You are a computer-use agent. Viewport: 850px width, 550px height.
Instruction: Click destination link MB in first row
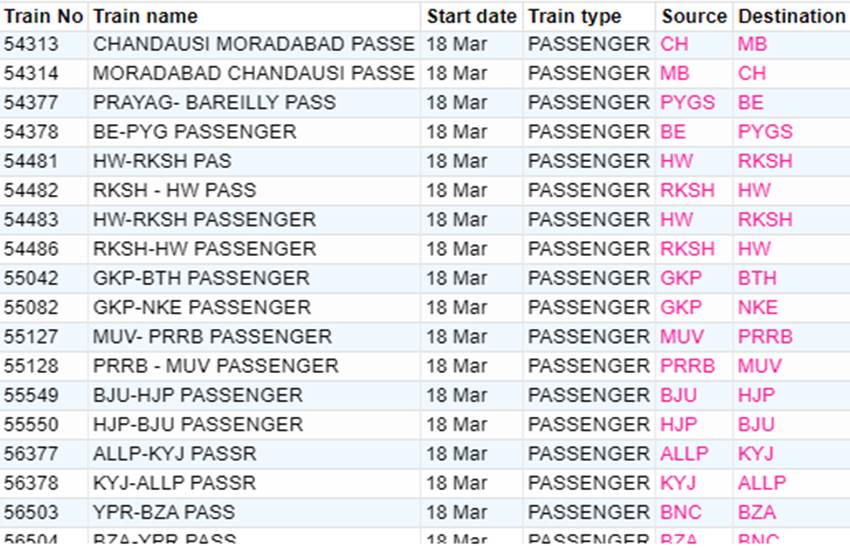(752, 44)
